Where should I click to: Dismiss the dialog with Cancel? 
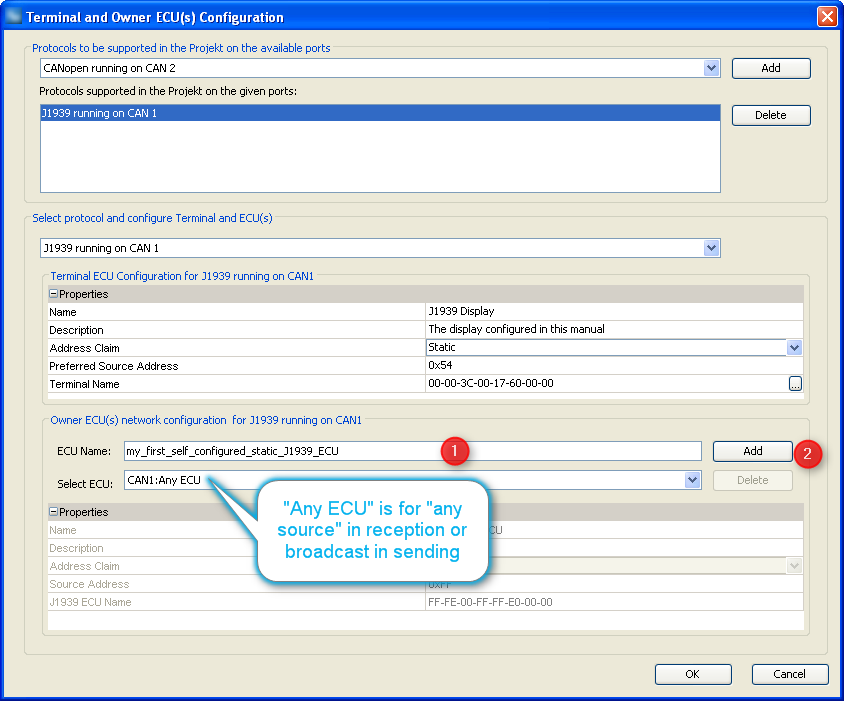(x=789, y=674)
